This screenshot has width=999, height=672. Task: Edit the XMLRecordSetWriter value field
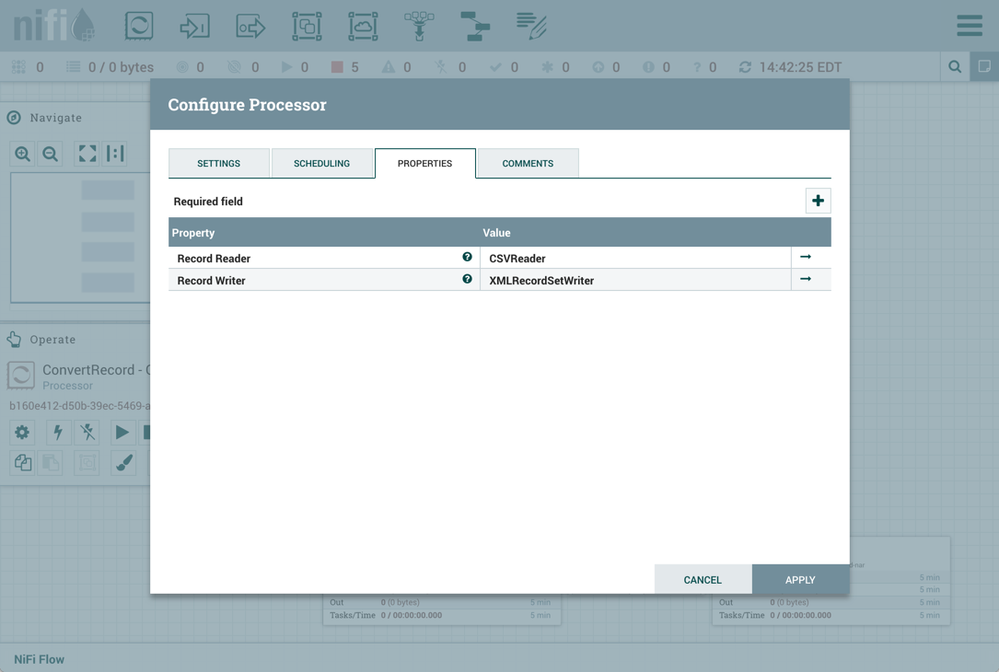[635, 280]
